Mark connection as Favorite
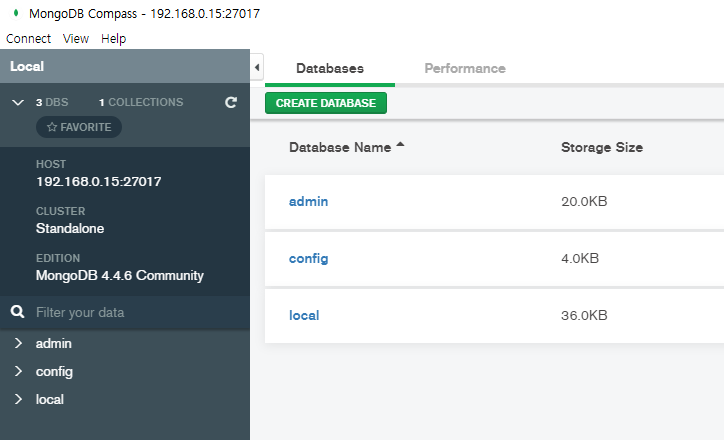The width and height of the screenshot is (724, 440). point(79,127)
